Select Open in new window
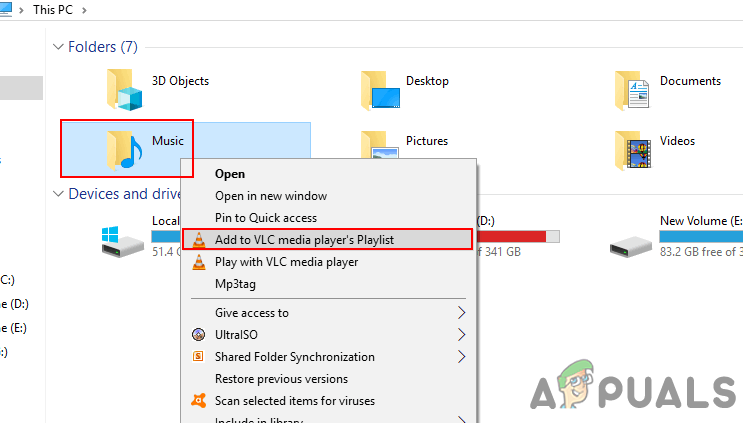743x423 pixels. point(271,196)
